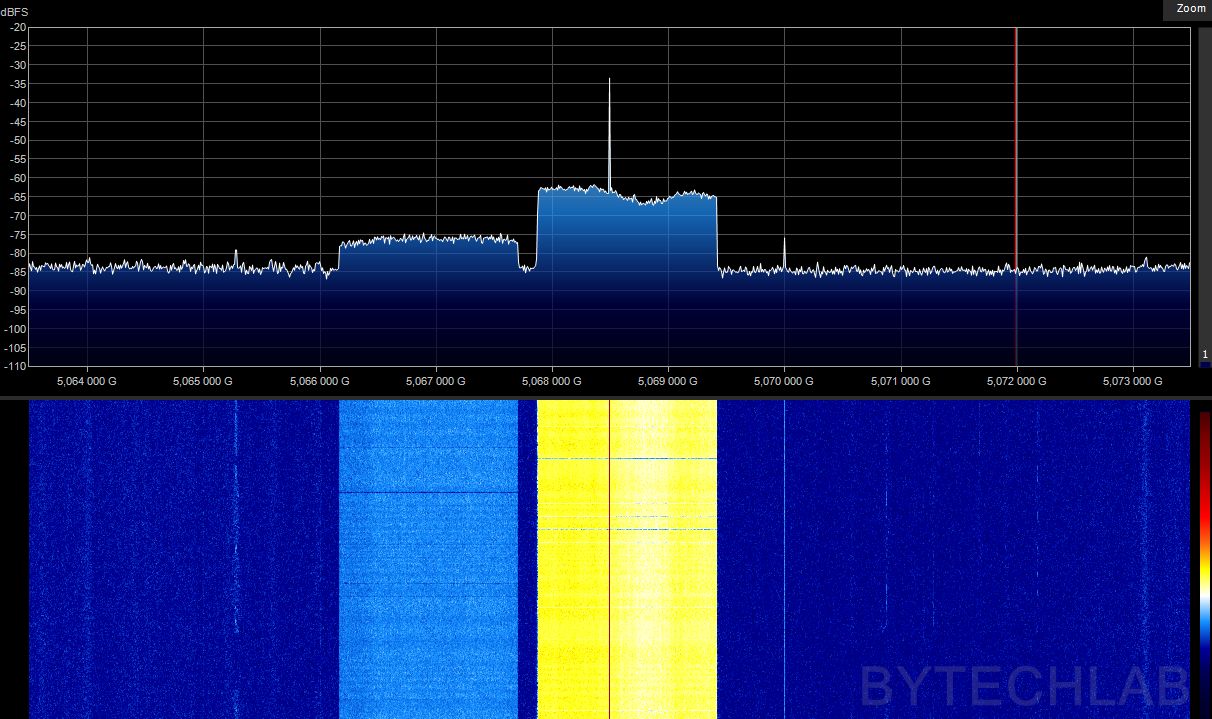Click the -35 level on the dBFS axis
This screenshot has height=719, width=1212.
click(x=18, y=84)
